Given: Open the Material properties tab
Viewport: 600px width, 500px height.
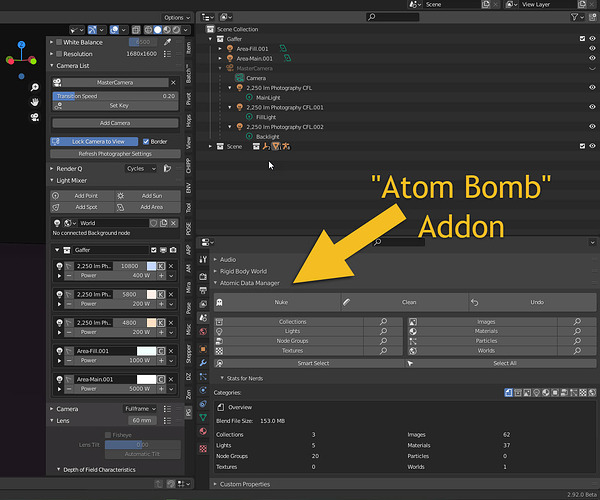Looking at the screenshot, I should coord(203,431).
